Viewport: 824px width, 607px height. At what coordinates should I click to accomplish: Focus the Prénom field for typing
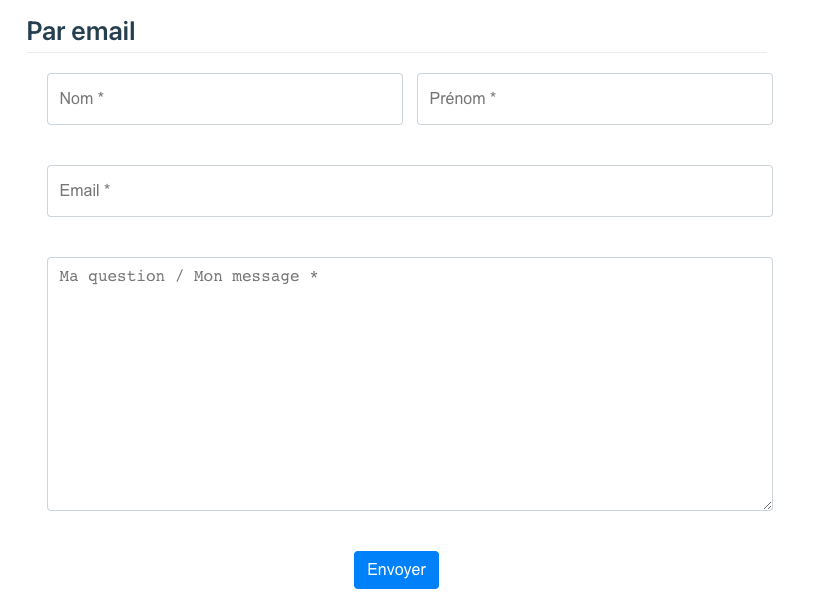click(594, 99)
